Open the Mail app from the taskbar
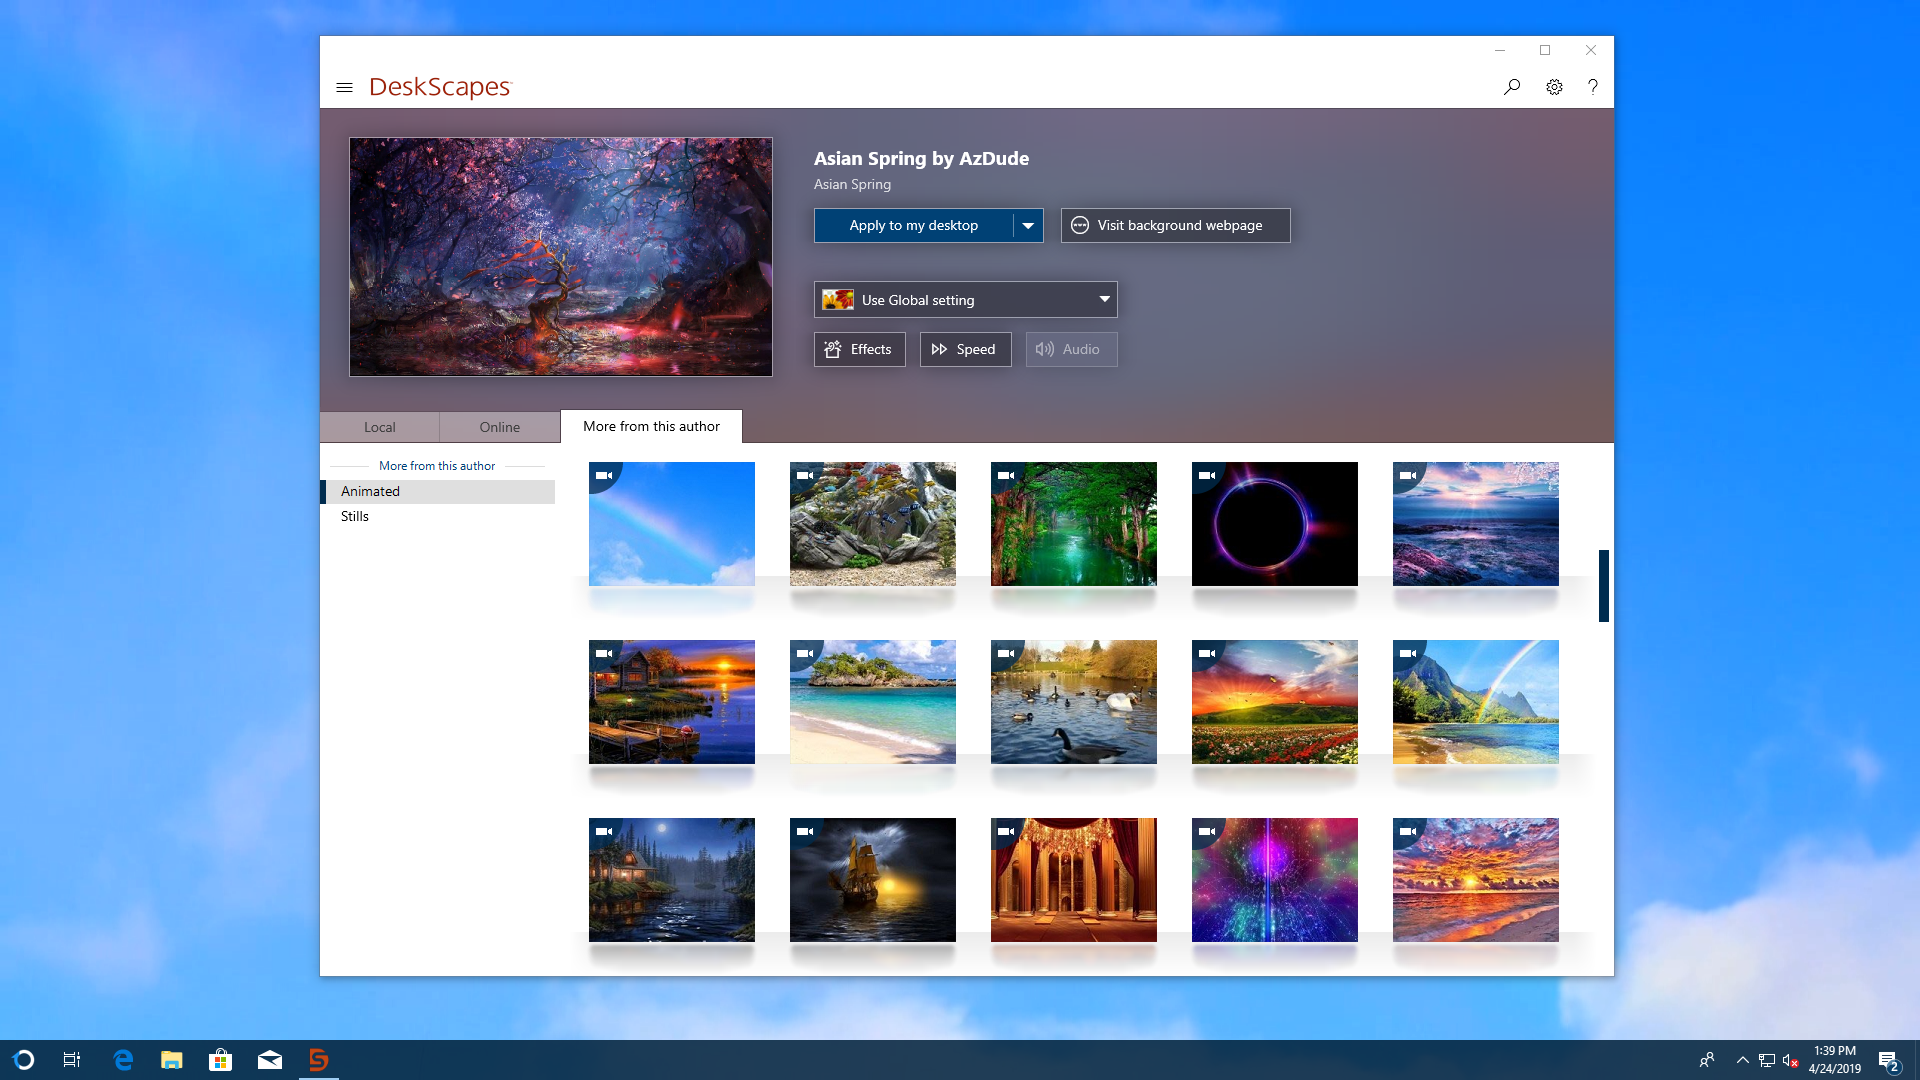The height and width of the screenshot is (1080, 1920). point(270,1060)
